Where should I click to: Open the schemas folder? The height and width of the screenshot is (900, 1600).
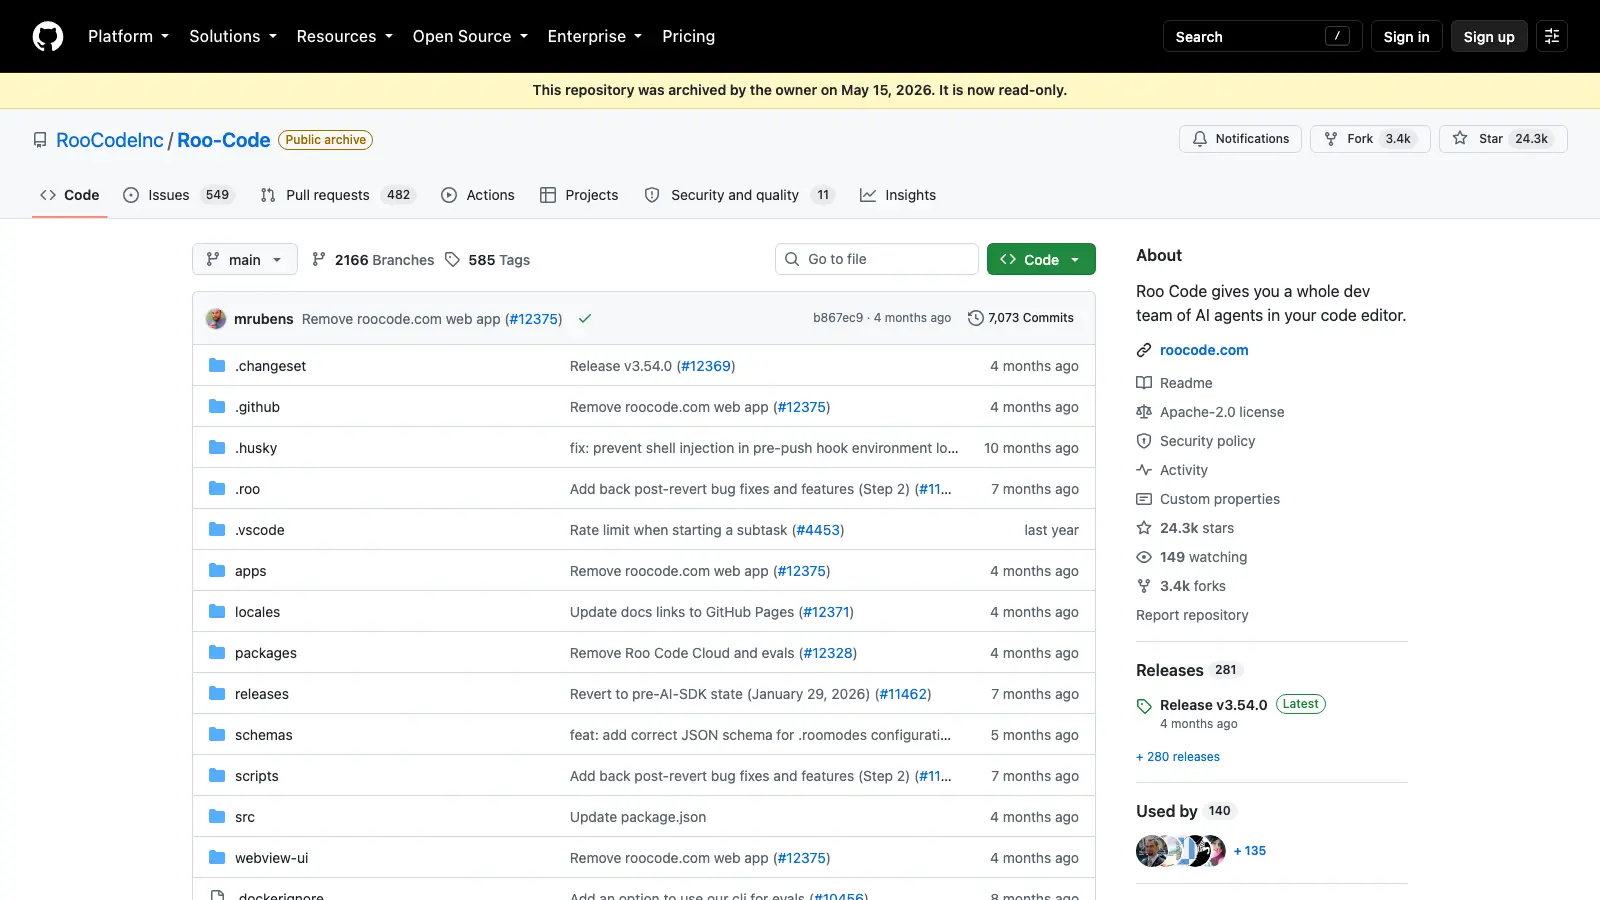(264, 735)
